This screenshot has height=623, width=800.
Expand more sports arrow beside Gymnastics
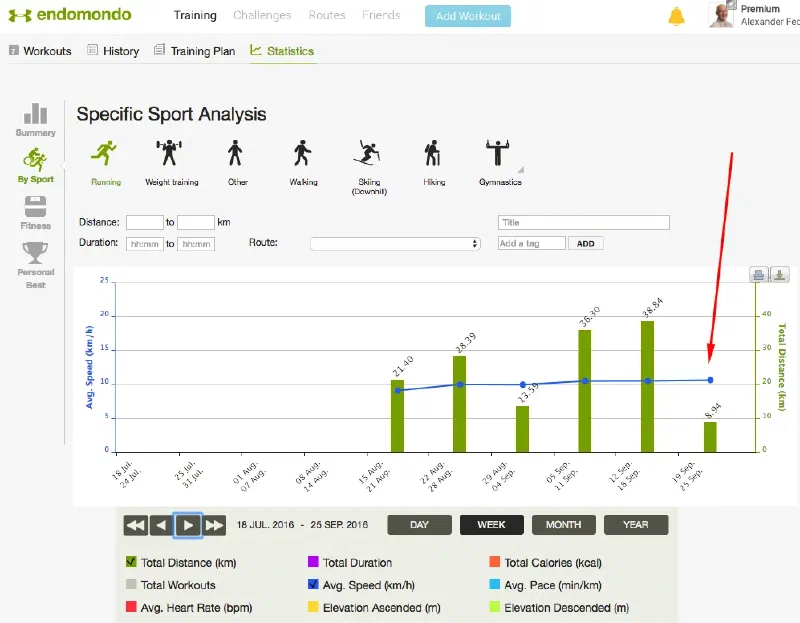[x=521, y=169]
